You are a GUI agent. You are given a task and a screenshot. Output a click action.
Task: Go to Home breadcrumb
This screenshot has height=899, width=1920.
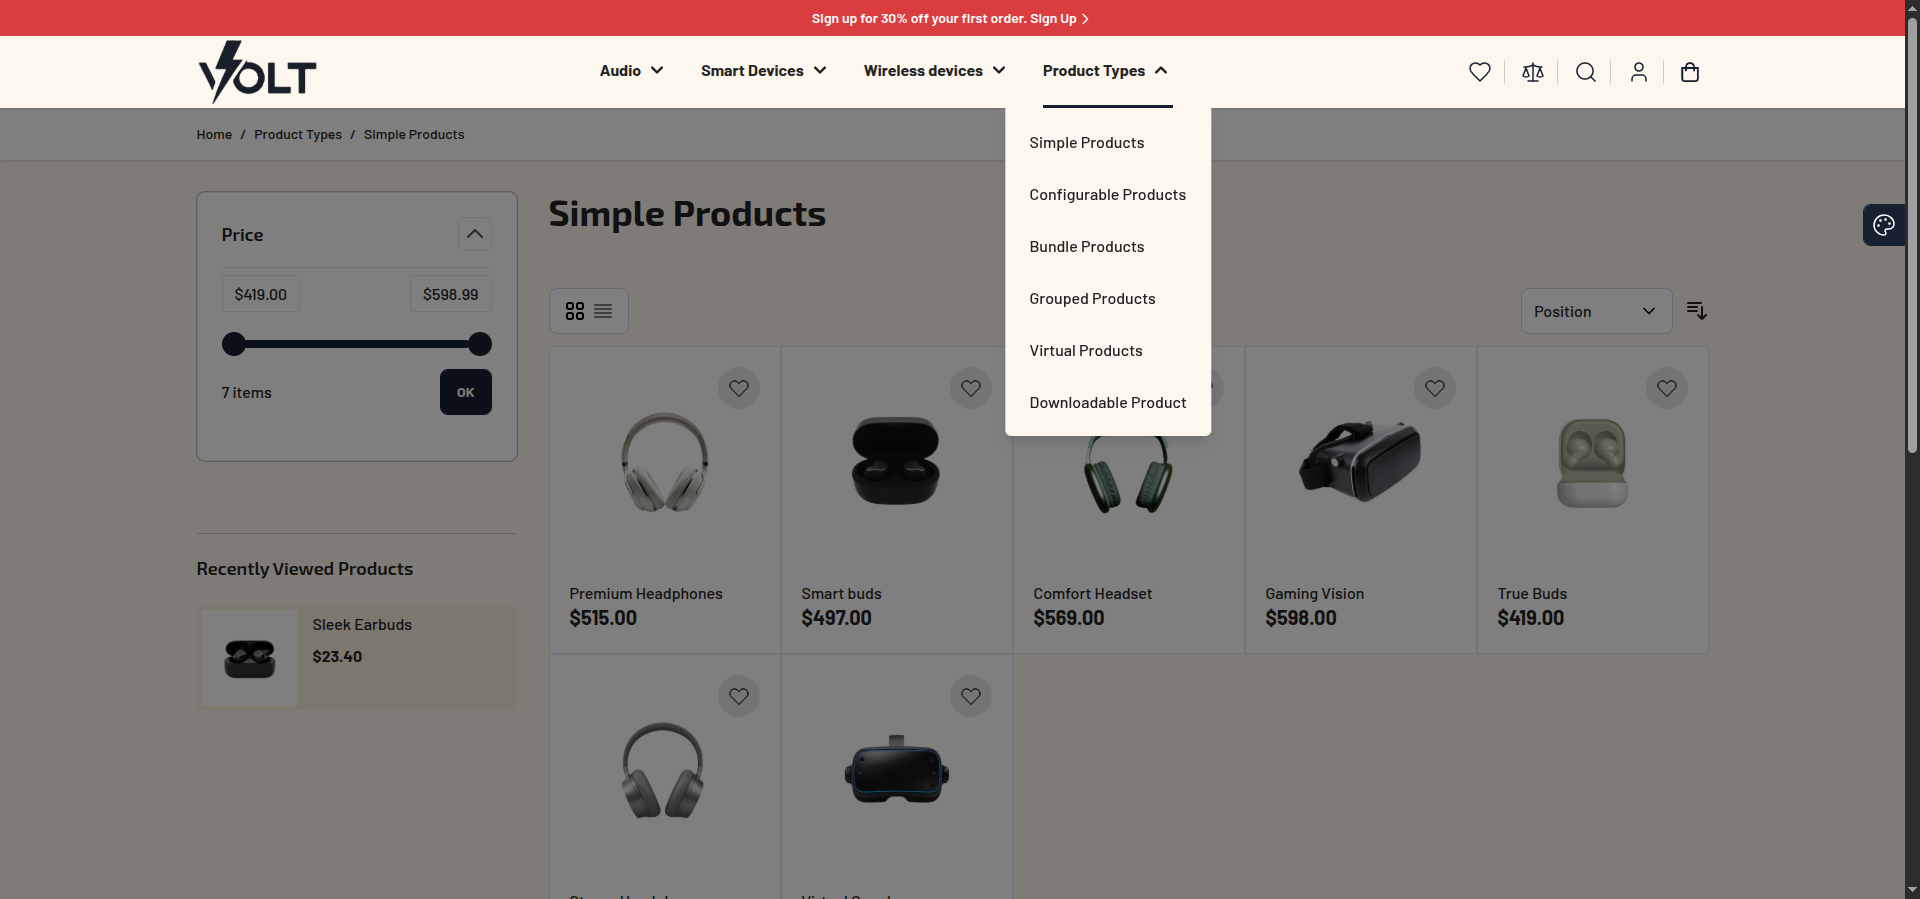[x=214, y=135]
